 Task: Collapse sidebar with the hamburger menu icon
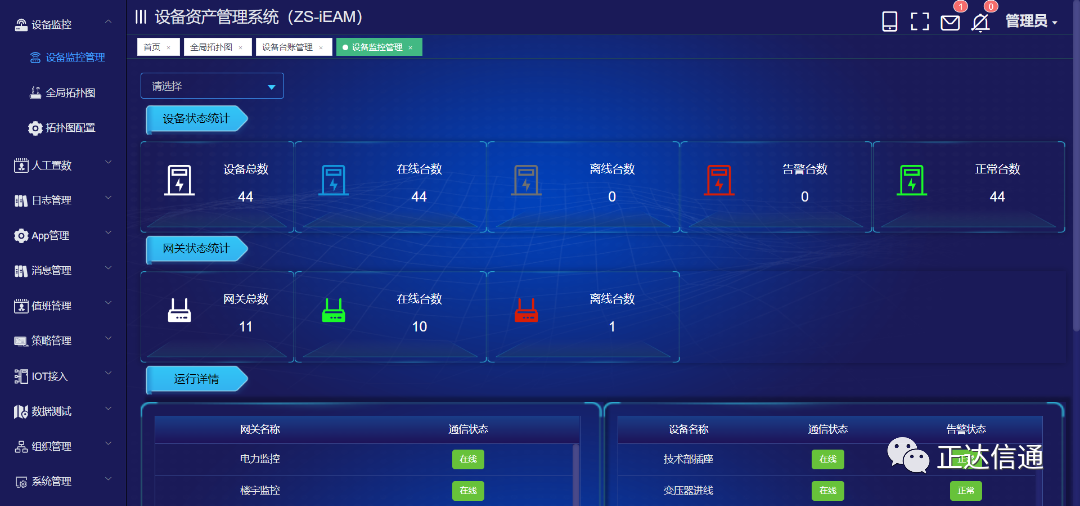[141, 17]
